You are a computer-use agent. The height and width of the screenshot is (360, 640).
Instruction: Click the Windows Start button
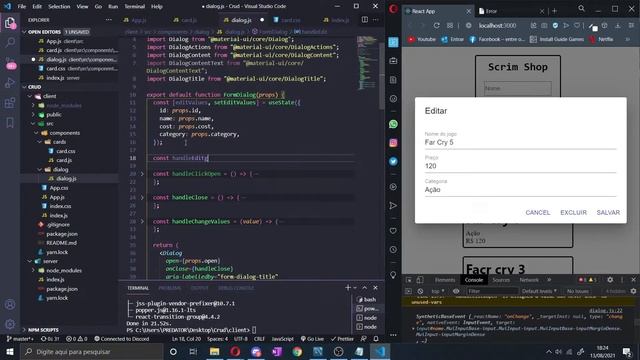click(10, 351)
